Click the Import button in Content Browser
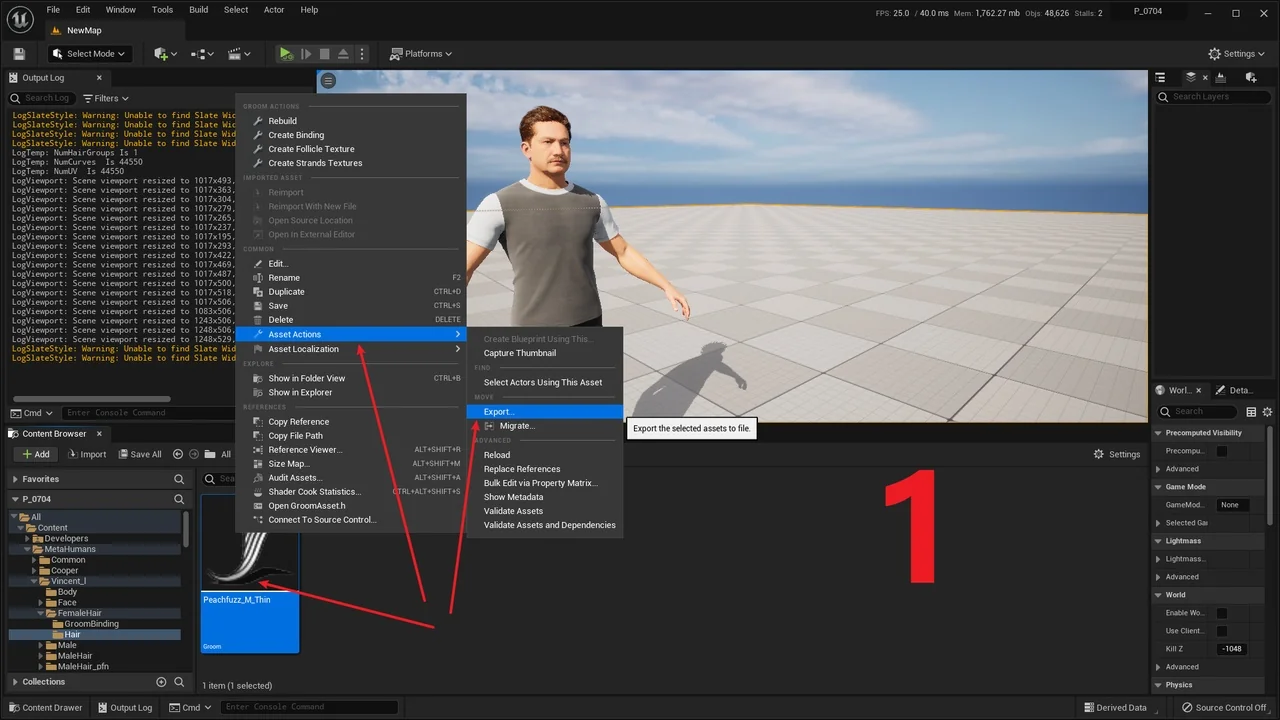 coord(87,454)
